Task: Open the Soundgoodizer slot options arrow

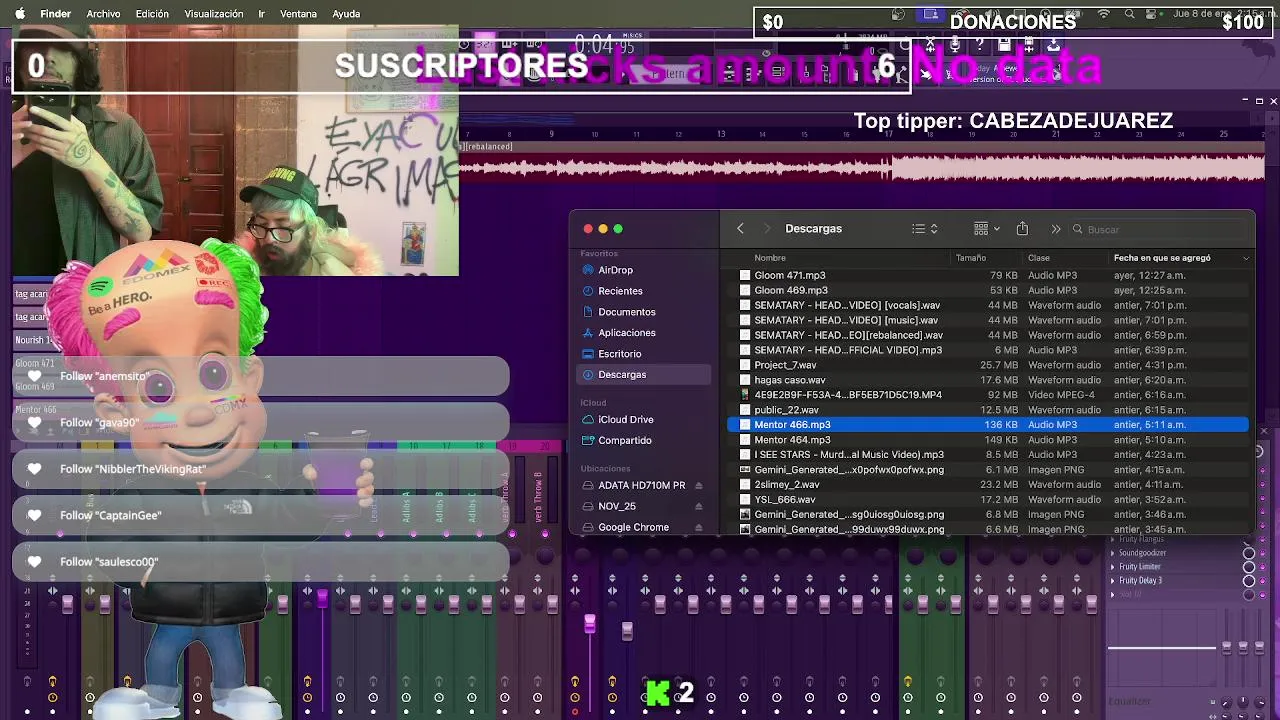Action: pos(1112,553)
